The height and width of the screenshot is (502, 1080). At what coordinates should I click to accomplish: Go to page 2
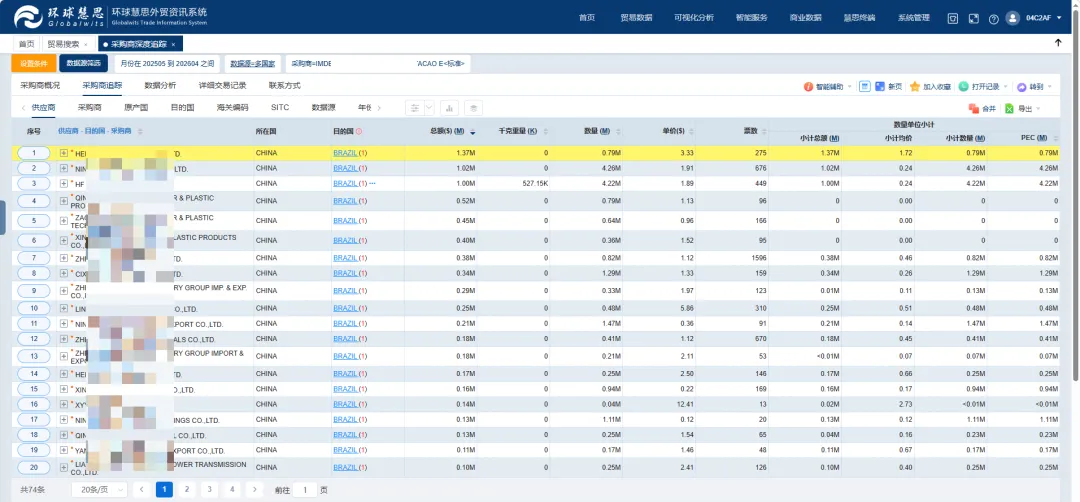[x=186, y=490]
